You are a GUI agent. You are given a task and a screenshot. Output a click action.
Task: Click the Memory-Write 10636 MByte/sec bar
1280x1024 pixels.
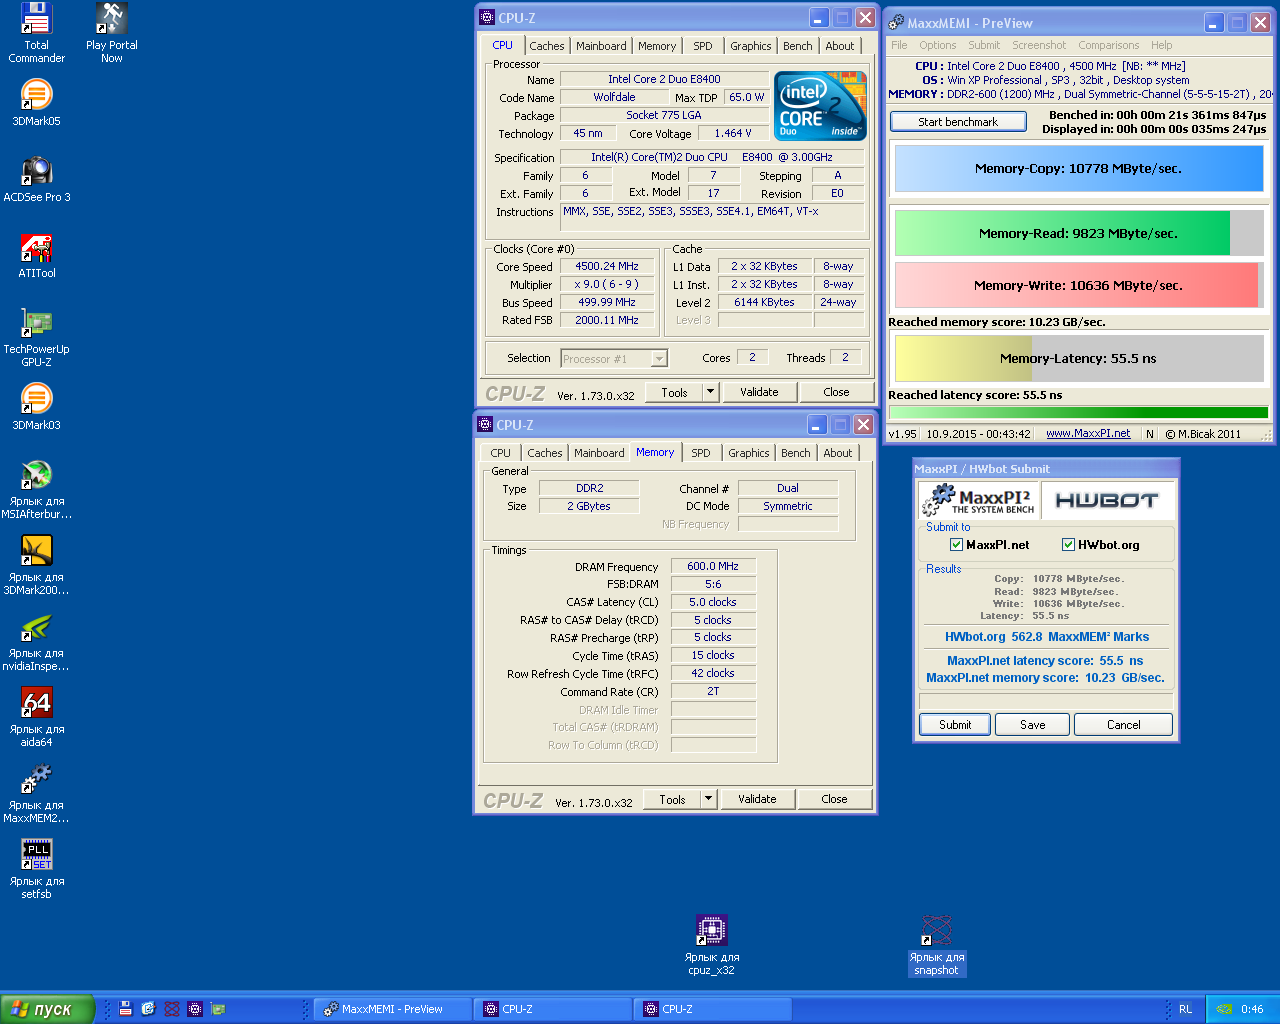[1079, 285]
